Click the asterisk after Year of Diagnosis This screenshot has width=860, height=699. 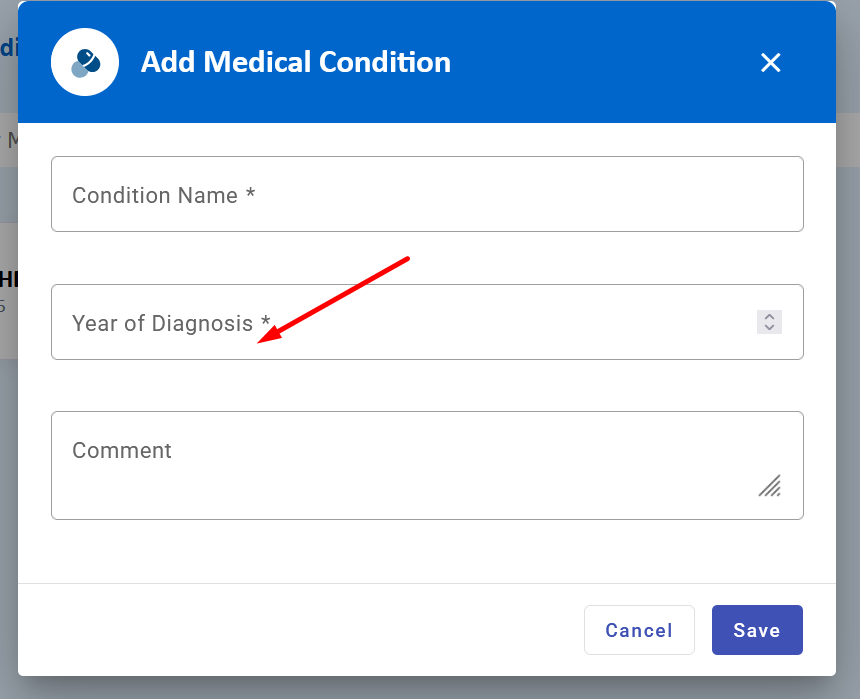click(x=266, y=322)
